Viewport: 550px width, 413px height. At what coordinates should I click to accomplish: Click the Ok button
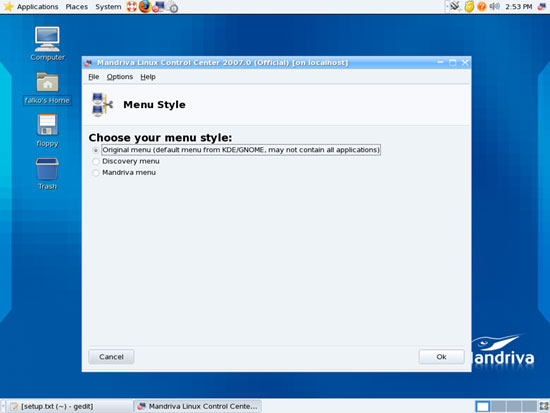tap(442, 357)
